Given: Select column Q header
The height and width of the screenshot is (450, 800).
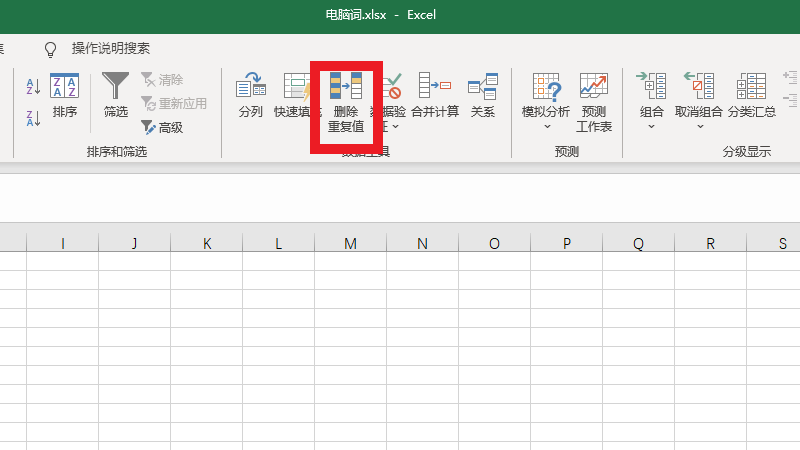Looking at the screenshot, I should point(638,243).
